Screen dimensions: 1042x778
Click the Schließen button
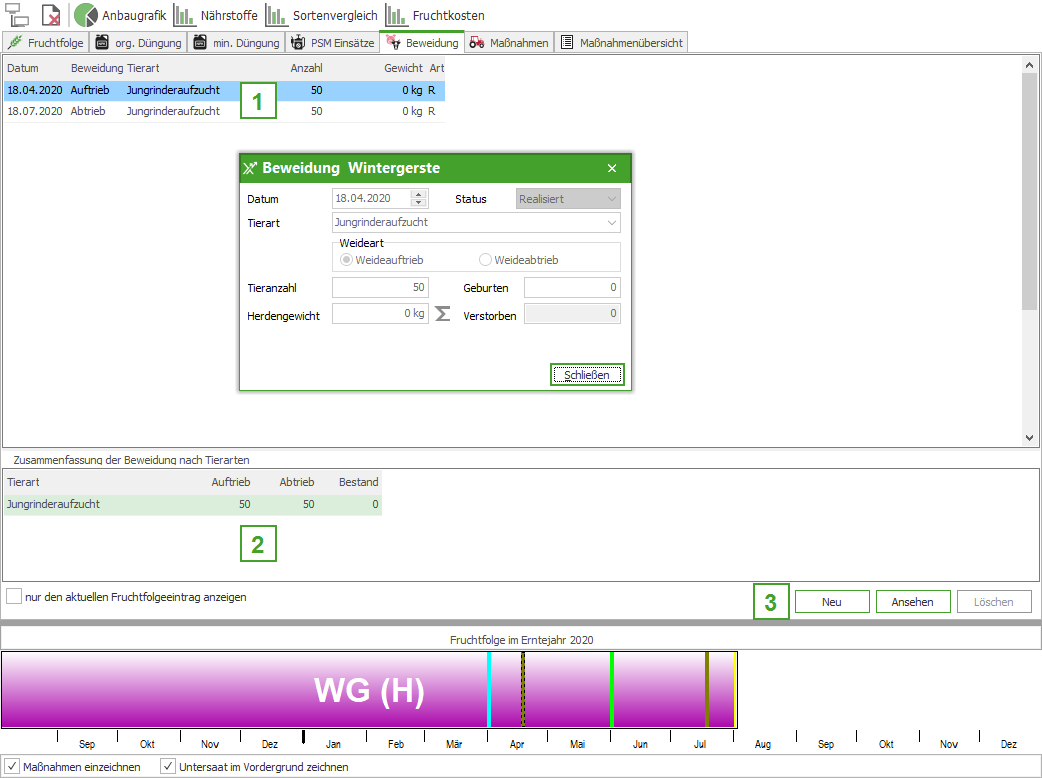tap(586, 375)
